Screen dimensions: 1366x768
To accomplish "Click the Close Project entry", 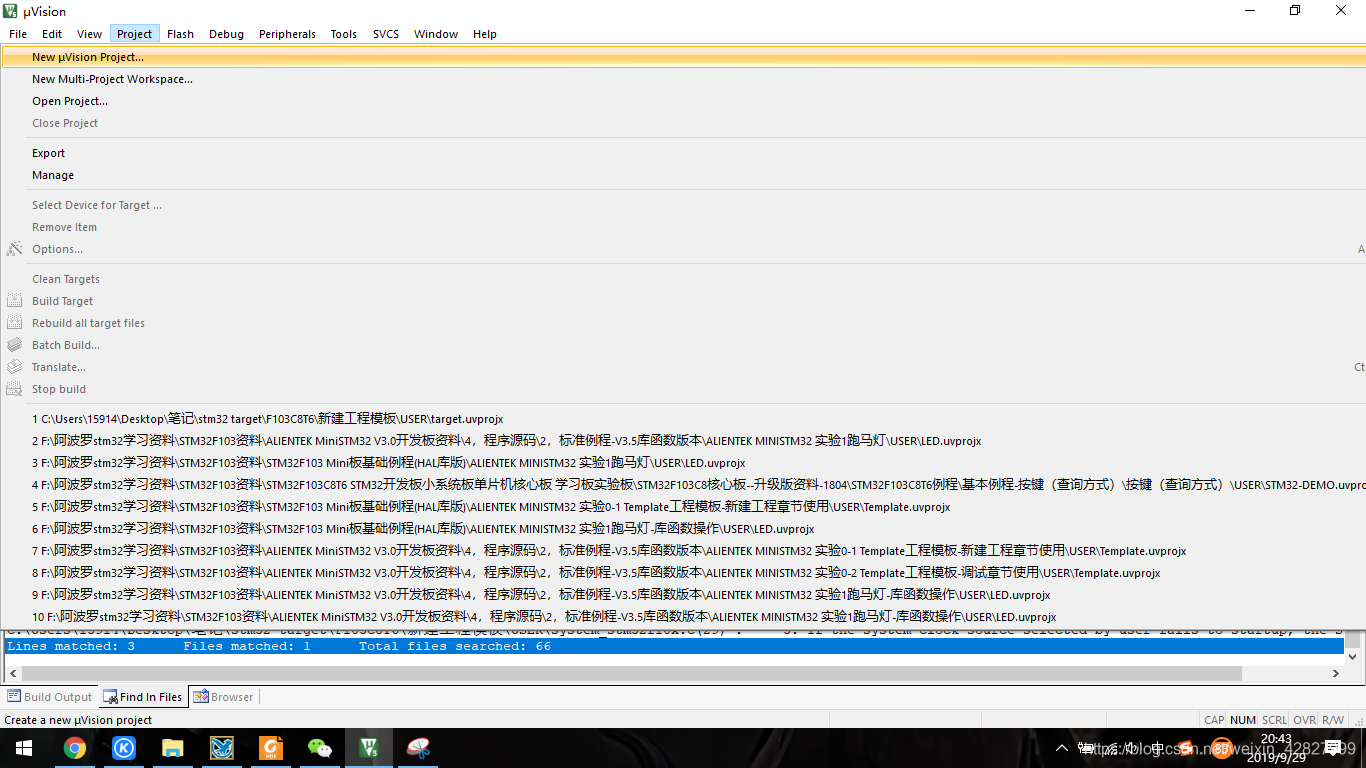I will click(683, 123).
